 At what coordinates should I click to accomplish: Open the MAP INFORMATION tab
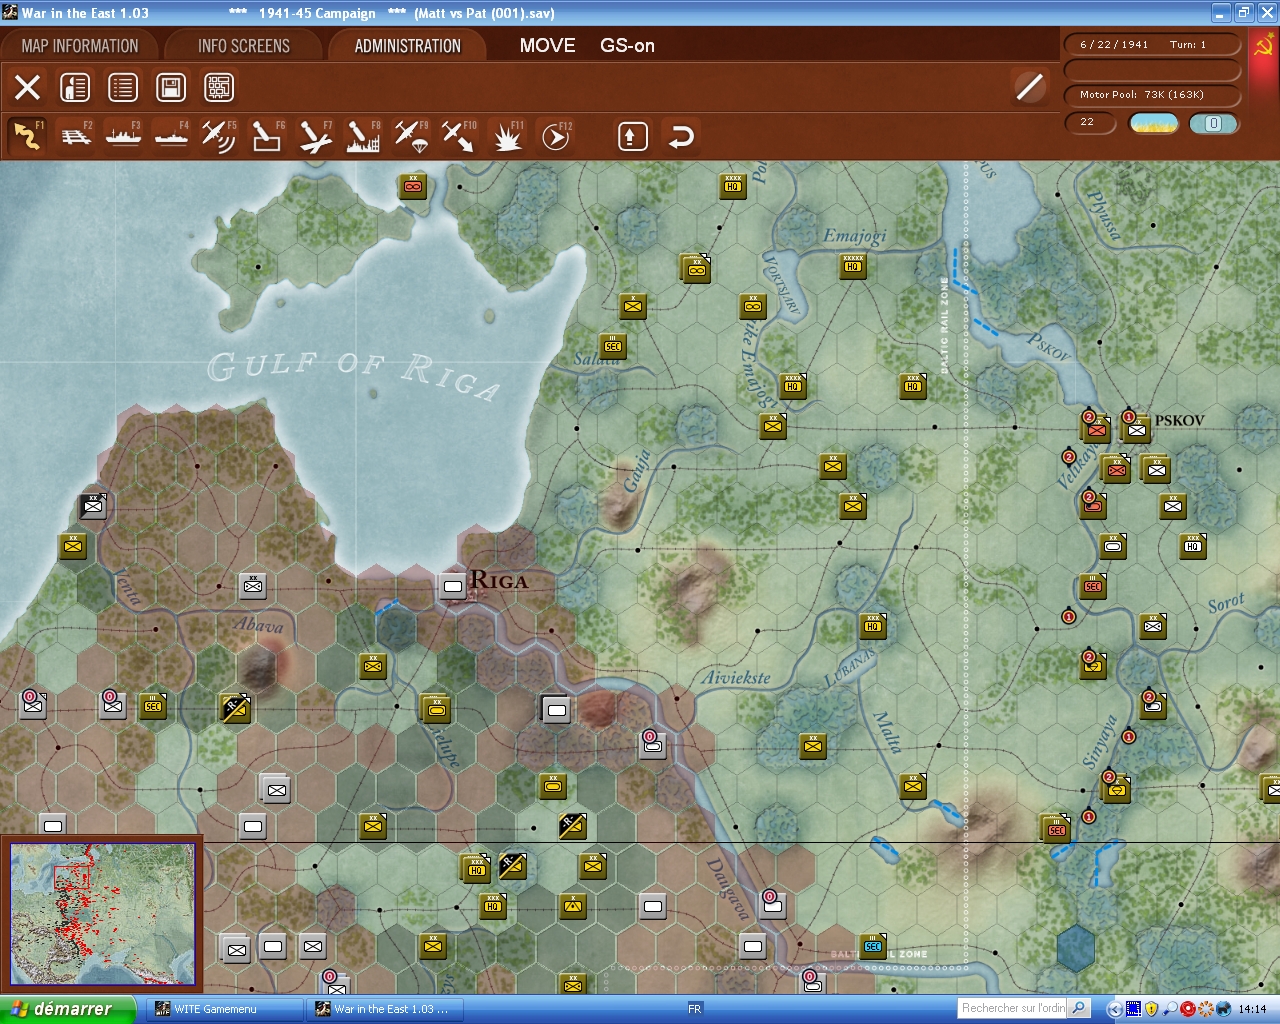click(x=80, y=46)
